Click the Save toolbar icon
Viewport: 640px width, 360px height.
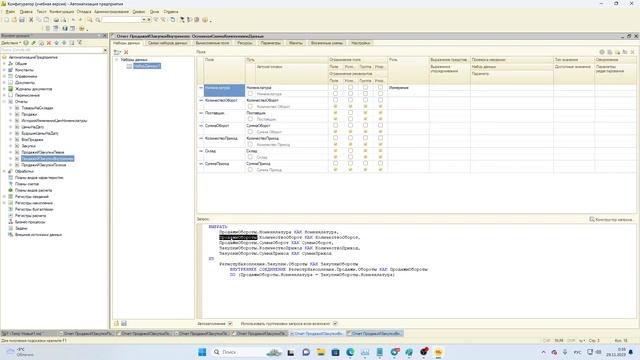(x=22, y=20)
